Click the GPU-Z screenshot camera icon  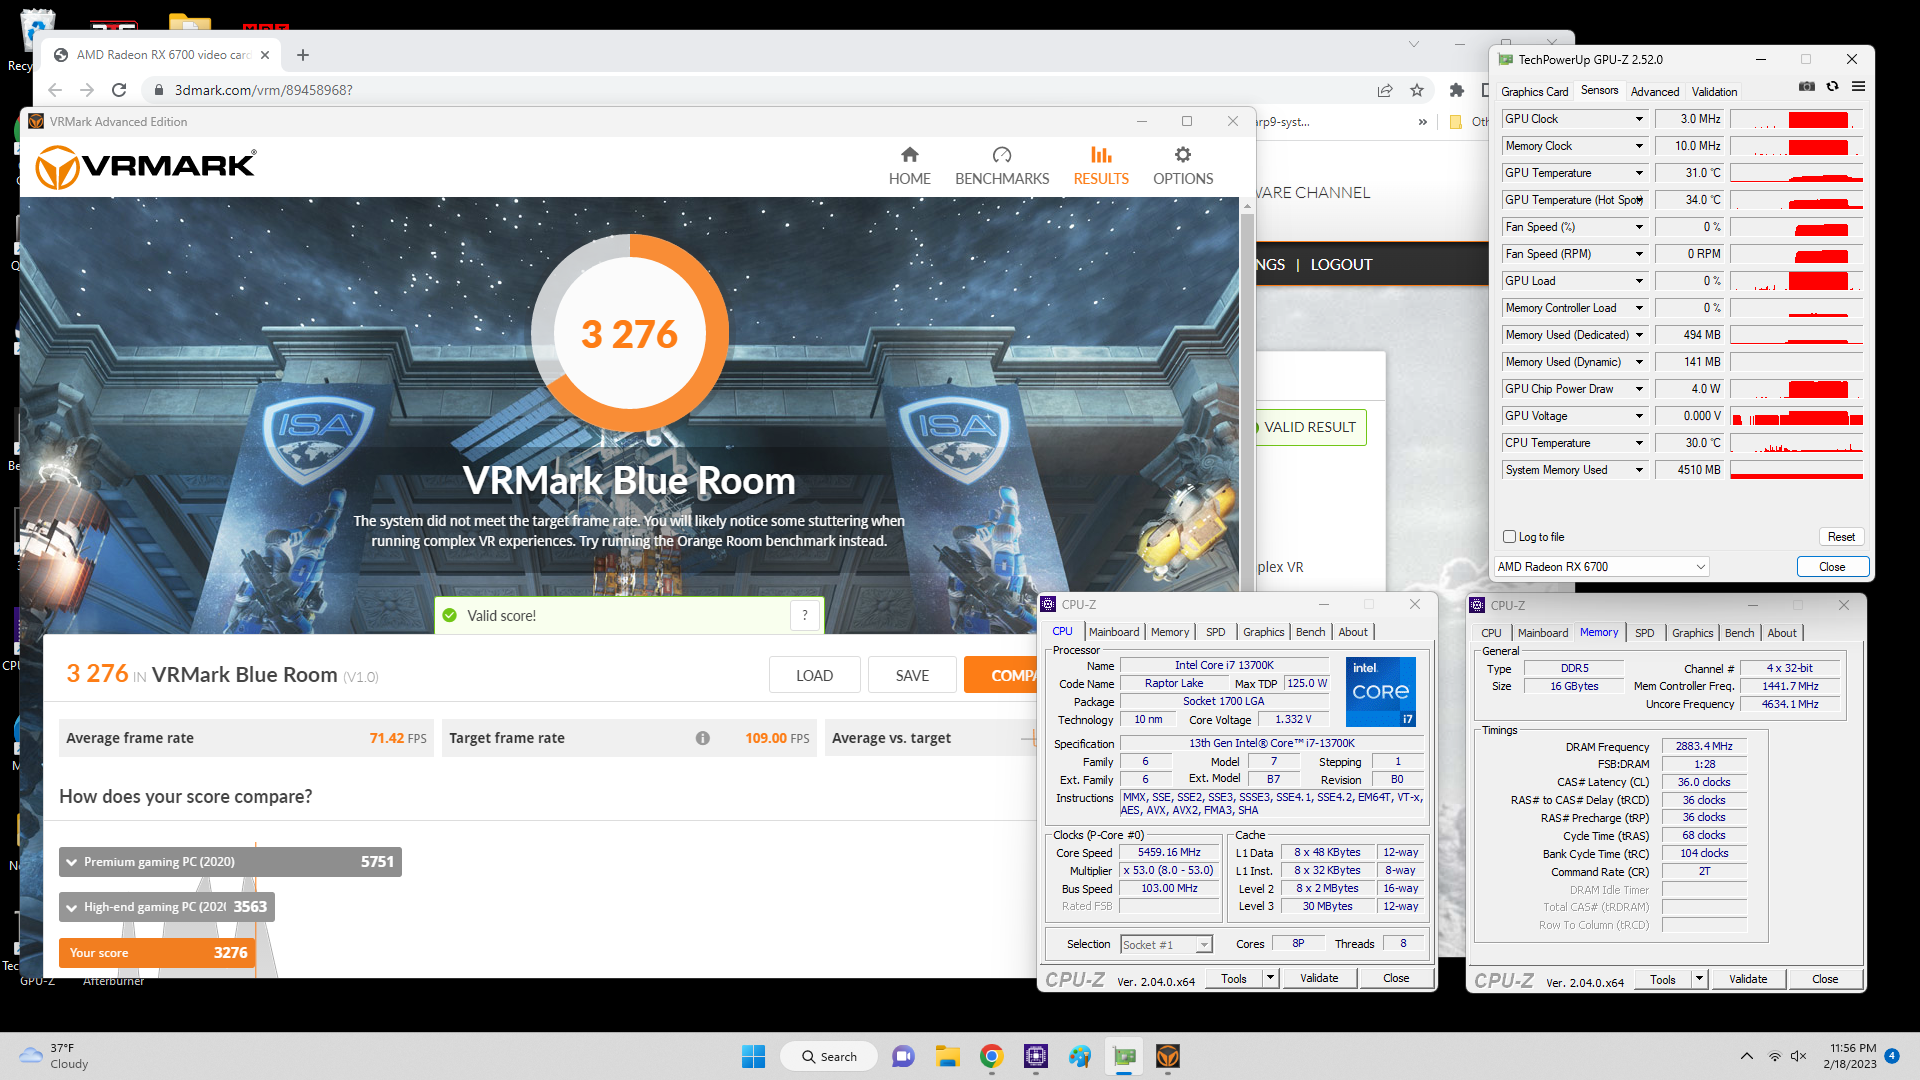pos(1807,87)
